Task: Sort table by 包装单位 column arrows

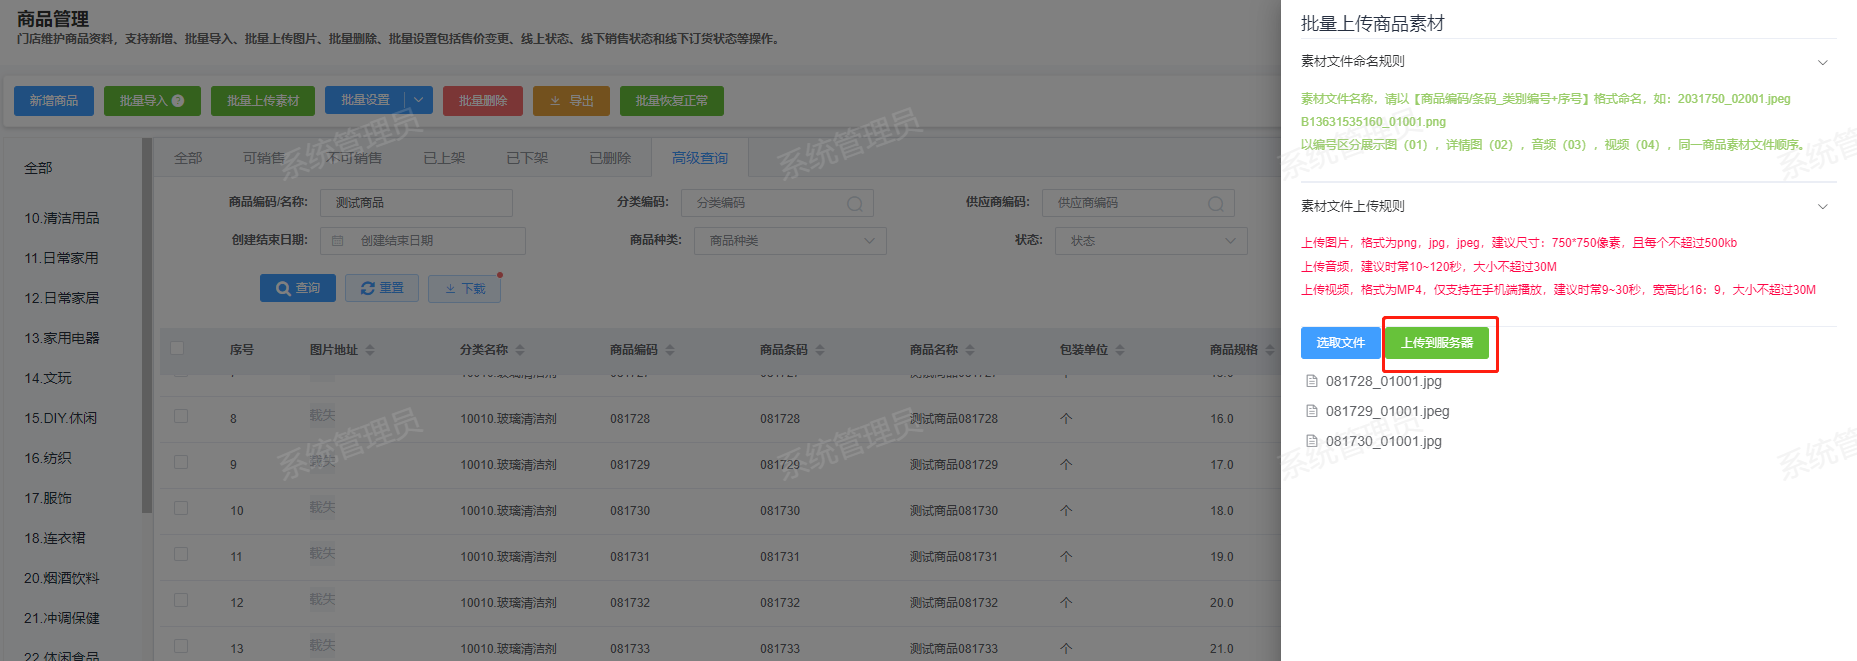Action: (1120, 350)
